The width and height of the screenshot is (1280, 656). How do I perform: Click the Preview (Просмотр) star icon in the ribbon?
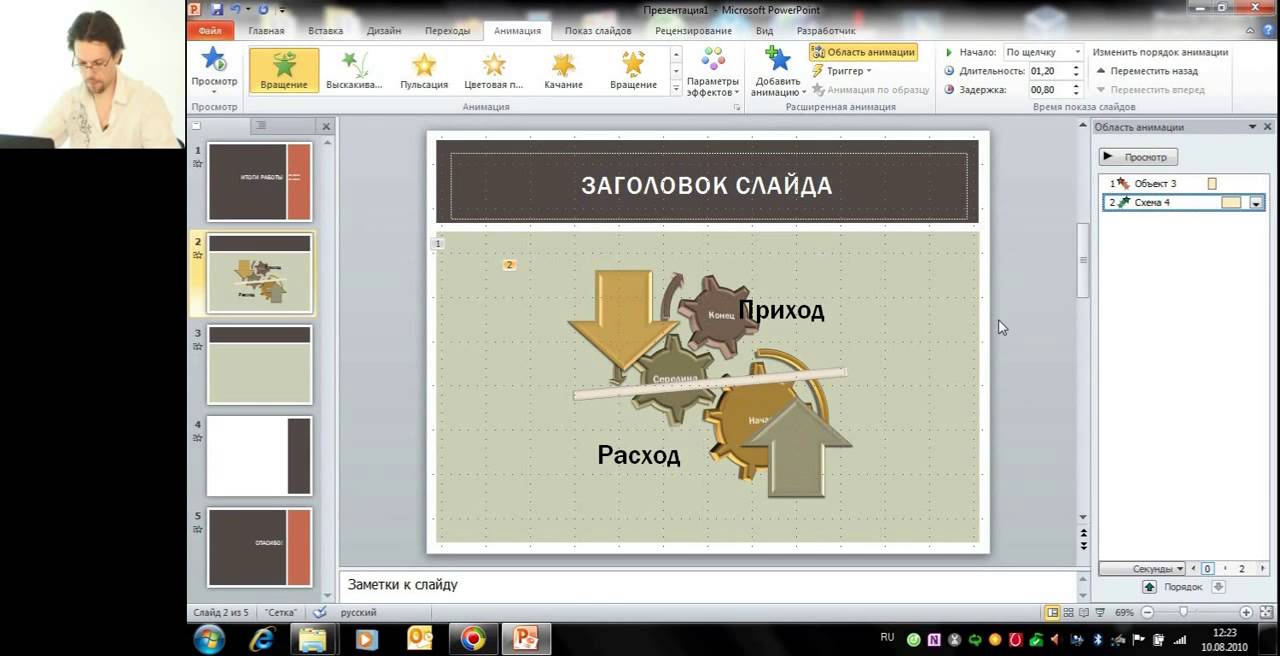coord(214,60)
